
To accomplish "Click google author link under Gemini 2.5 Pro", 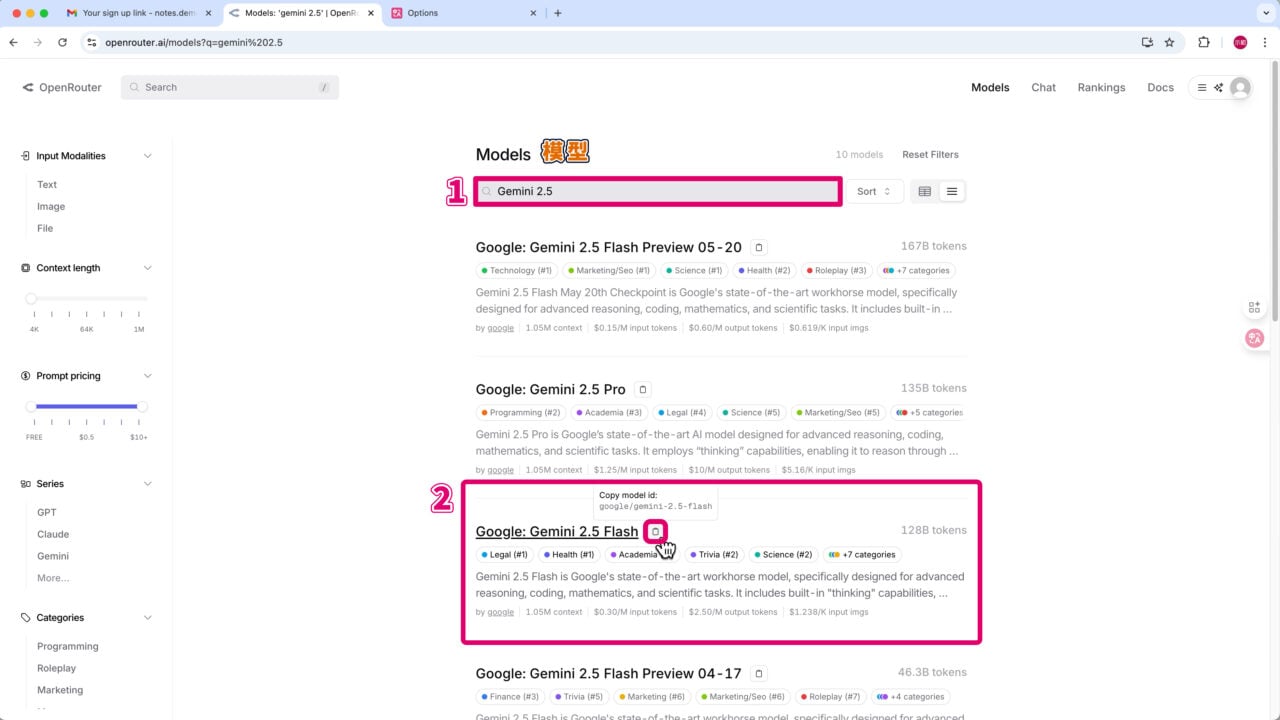I will [500, 470].
